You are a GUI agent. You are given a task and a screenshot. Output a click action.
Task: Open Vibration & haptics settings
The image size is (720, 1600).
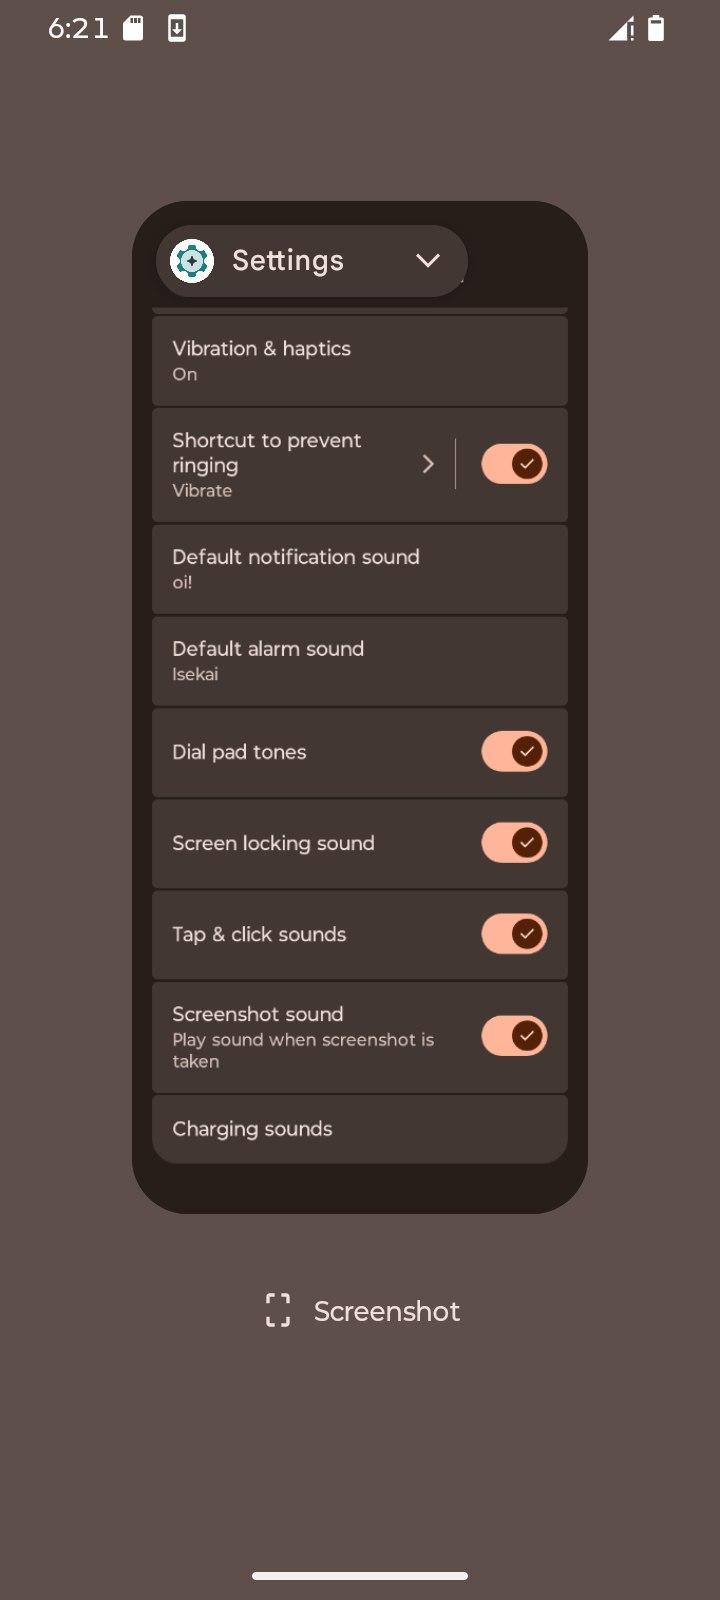(360, 360)
